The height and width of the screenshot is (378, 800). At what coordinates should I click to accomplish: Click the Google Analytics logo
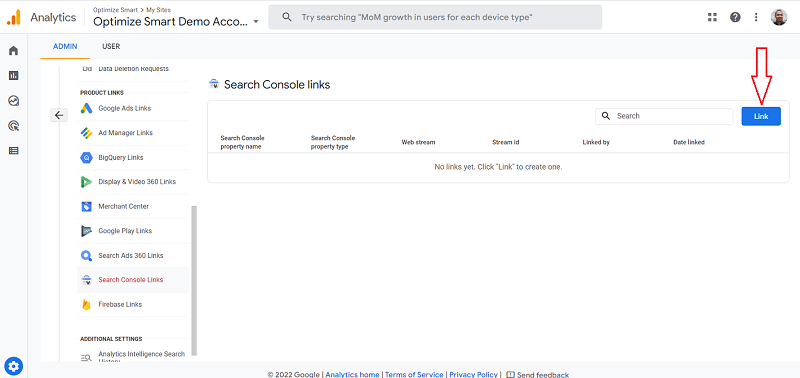tap(14, 17)
